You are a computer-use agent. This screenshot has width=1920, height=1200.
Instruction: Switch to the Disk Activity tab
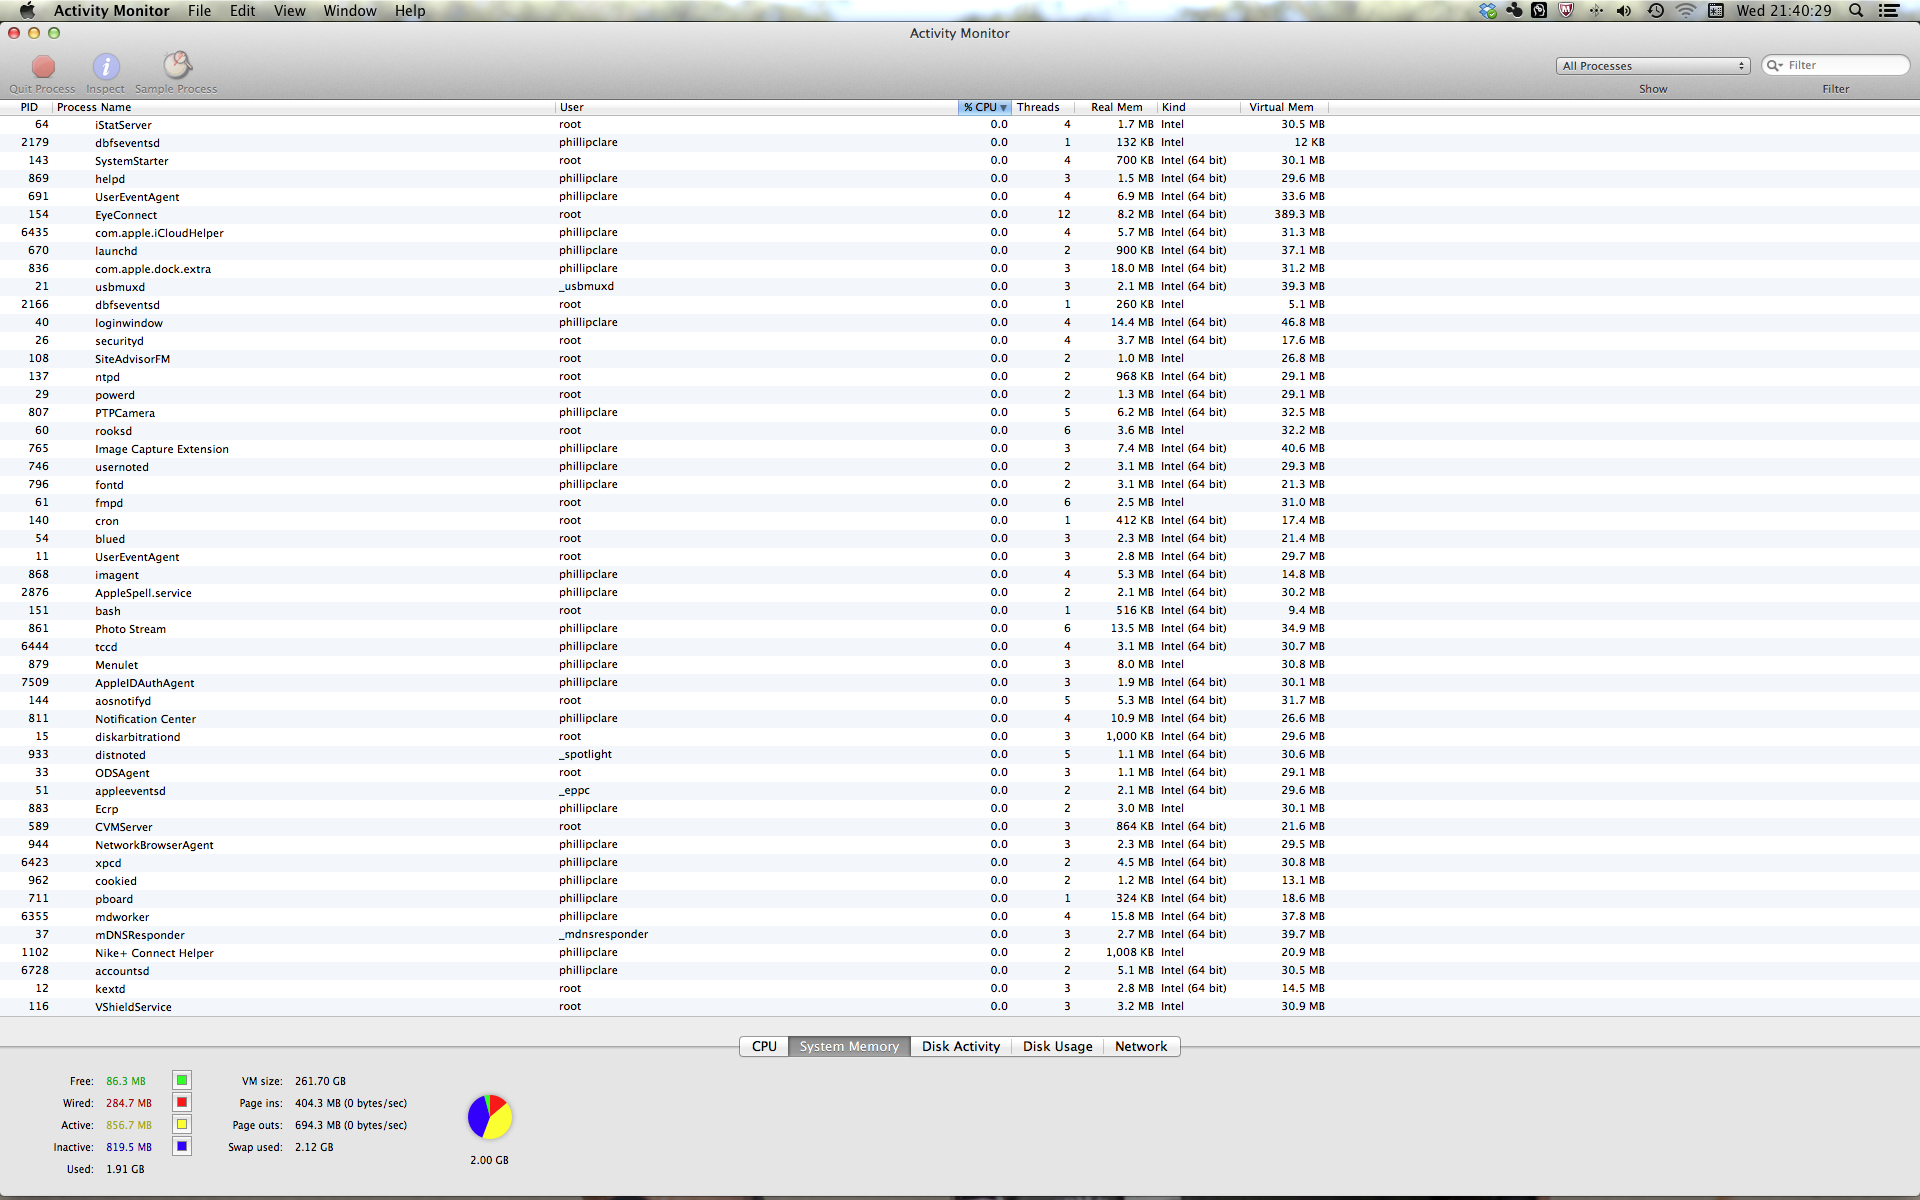pos(961,1046)
